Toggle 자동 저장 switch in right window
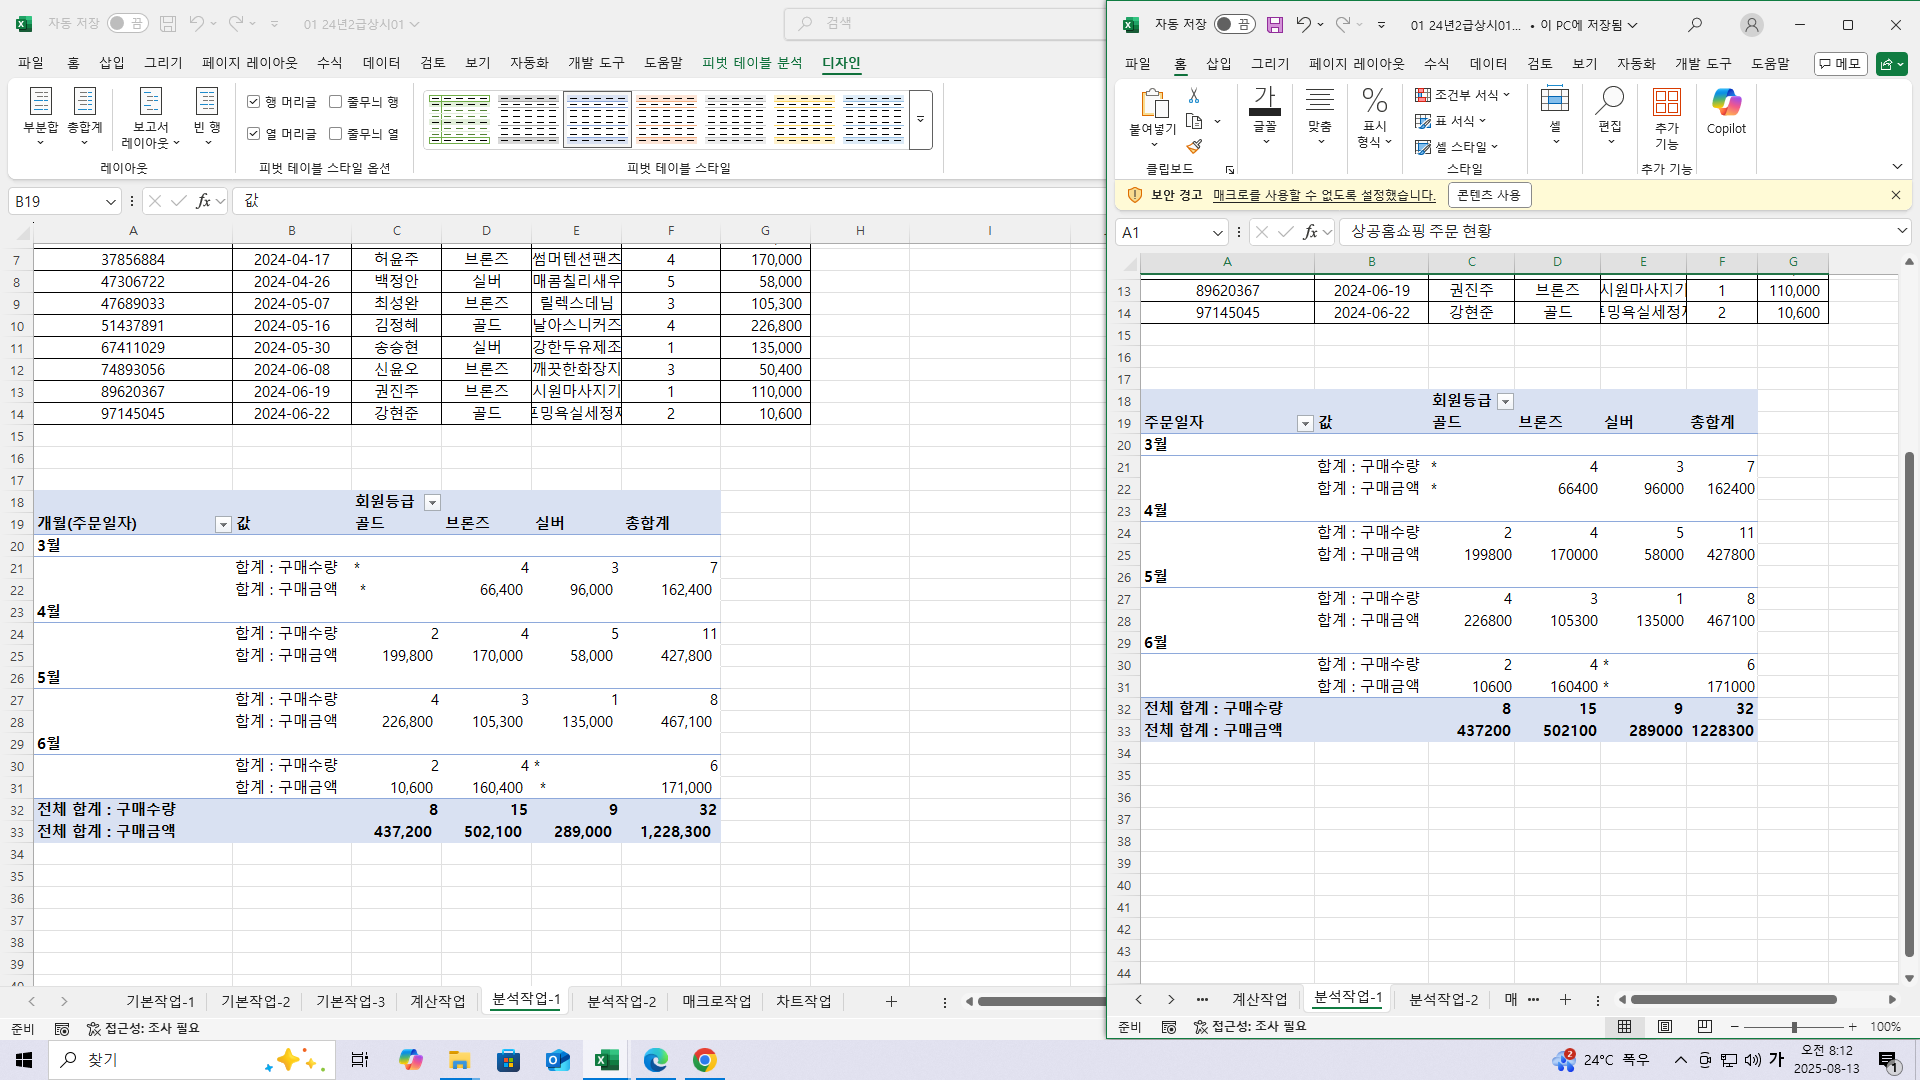Viewport: 1920px width, 1080px height. coord(1235,25)
